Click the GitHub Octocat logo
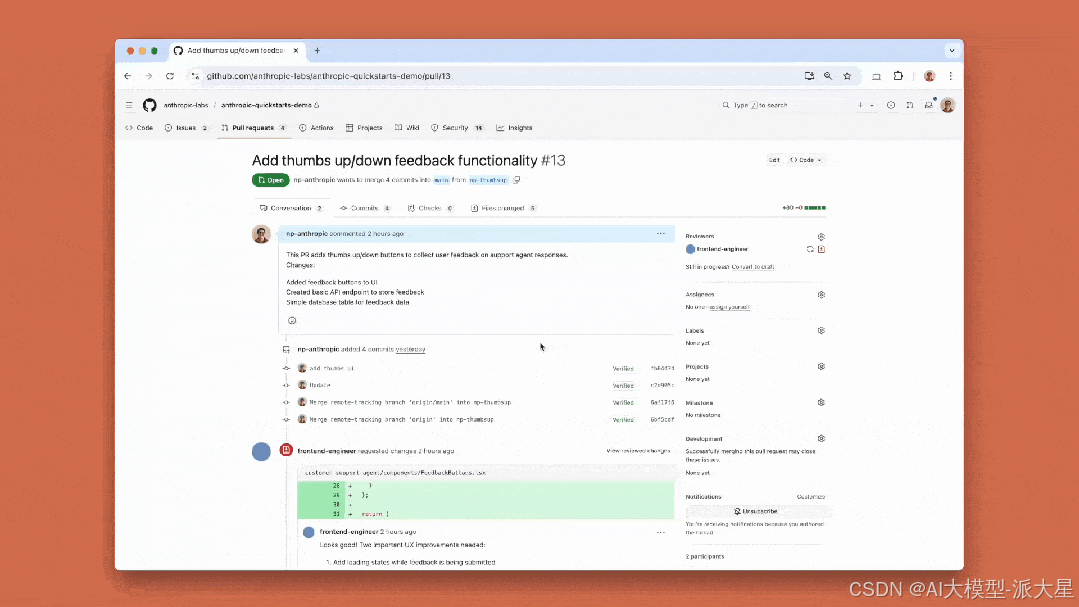Viewport: 1079px width, 607px height. pyautogui.click(x=149, y=105)
